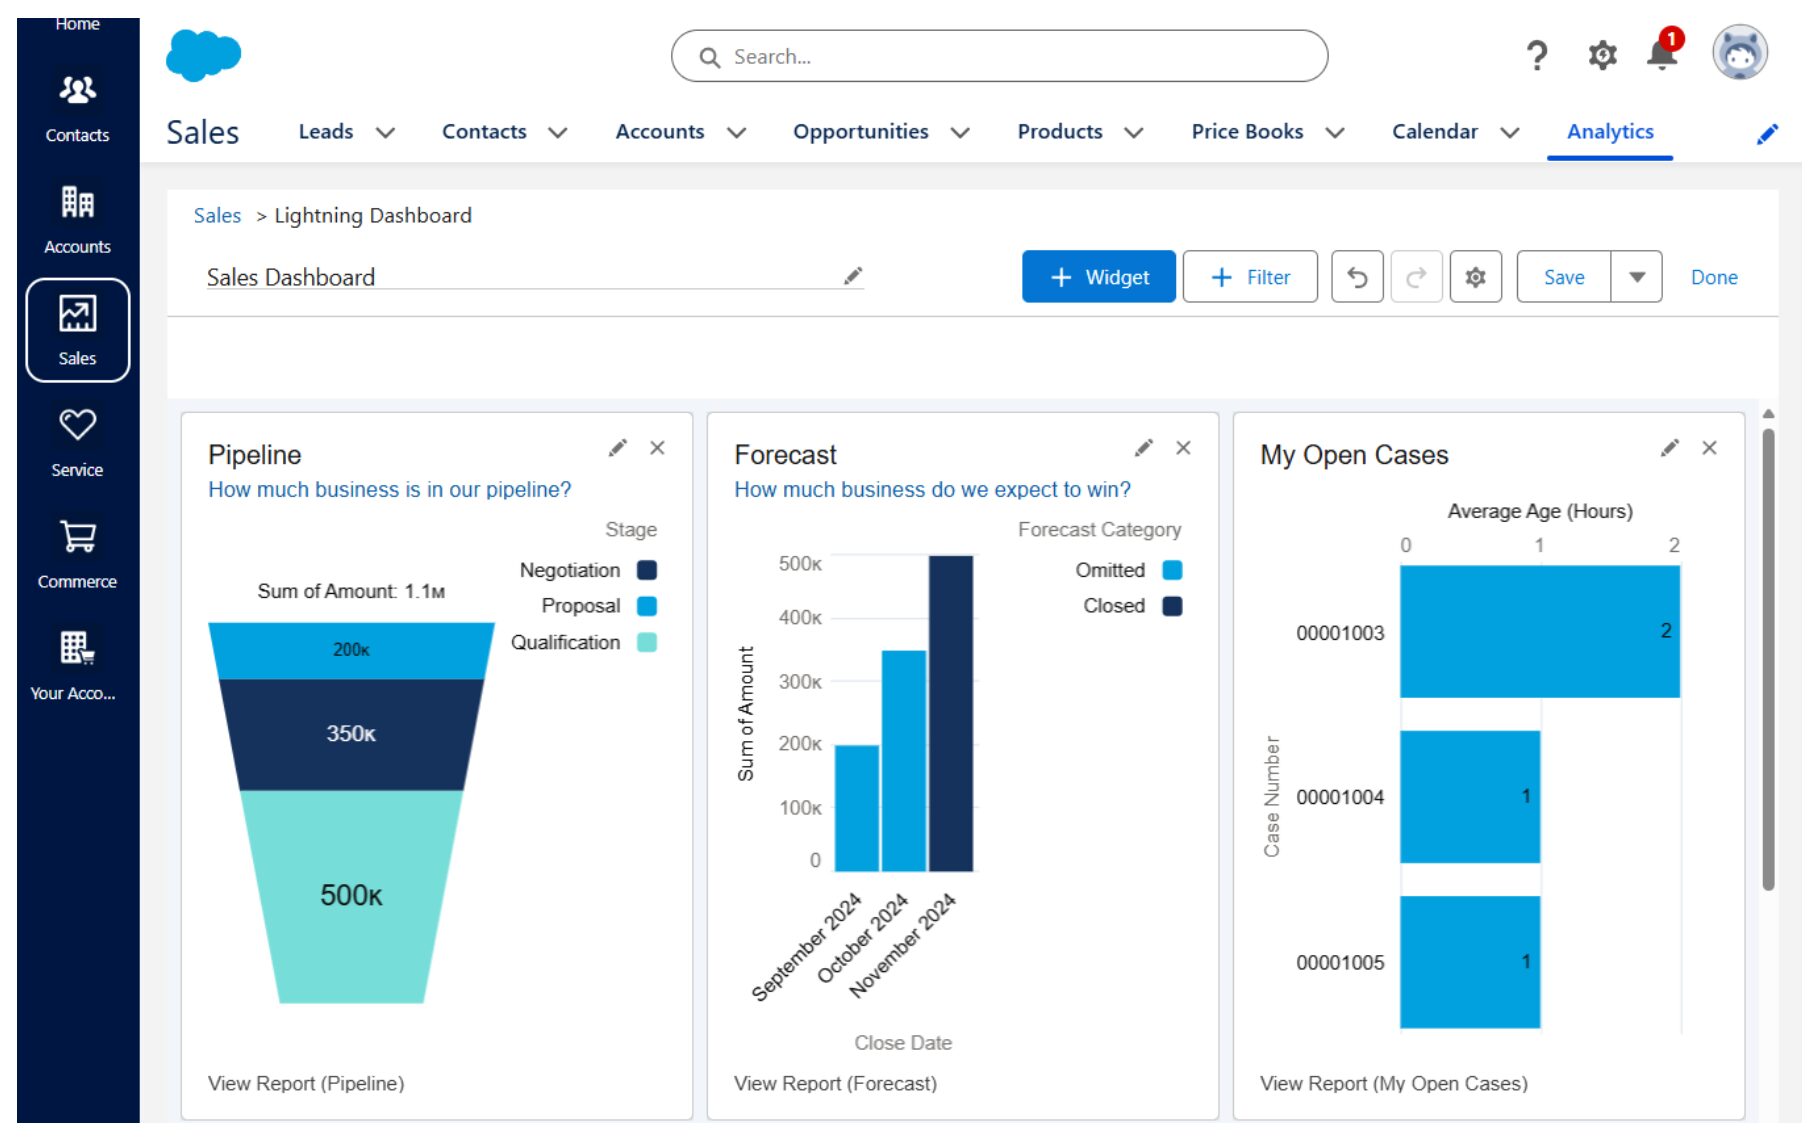1820x1144 pixels.
Task: Edit navigation bar with pencil icon
Action: pos(1767,134)
